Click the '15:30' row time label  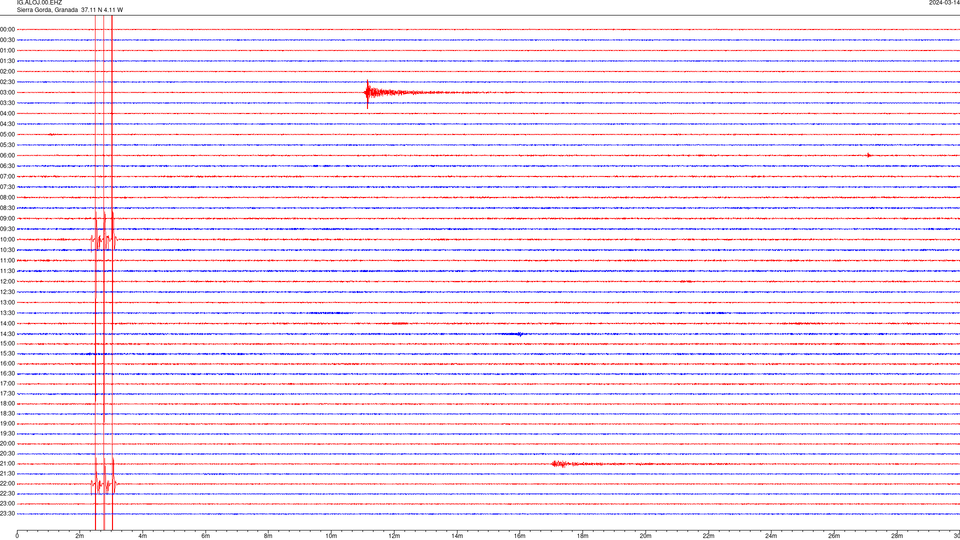click(7, 354)
